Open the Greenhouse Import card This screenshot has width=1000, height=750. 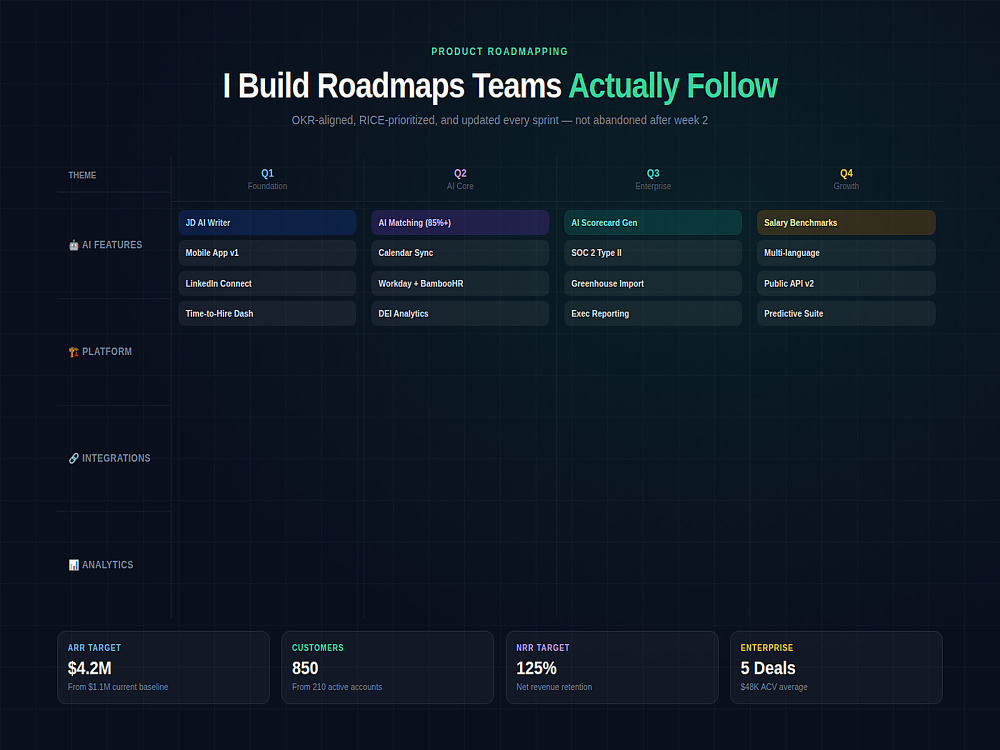click(653, 283)
